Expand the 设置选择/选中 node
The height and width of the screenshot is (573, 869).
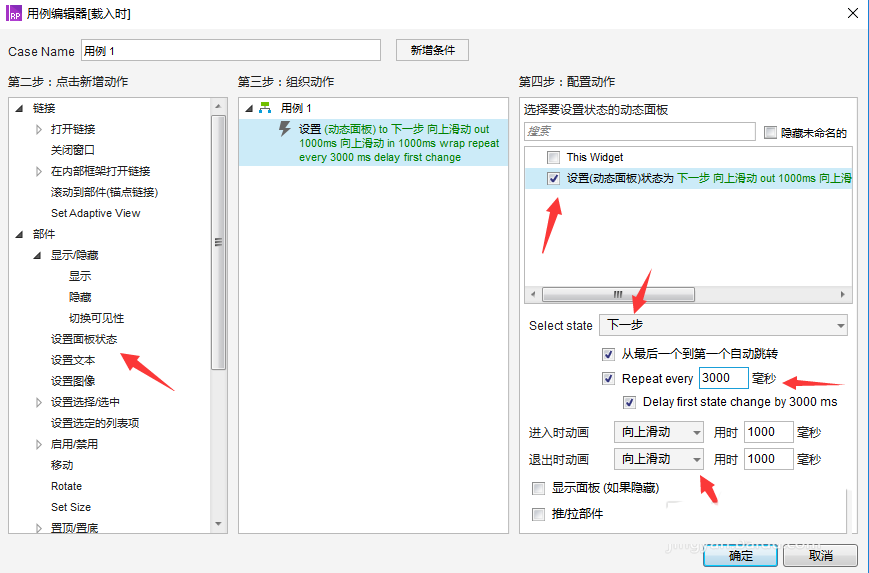click(39, 402)
